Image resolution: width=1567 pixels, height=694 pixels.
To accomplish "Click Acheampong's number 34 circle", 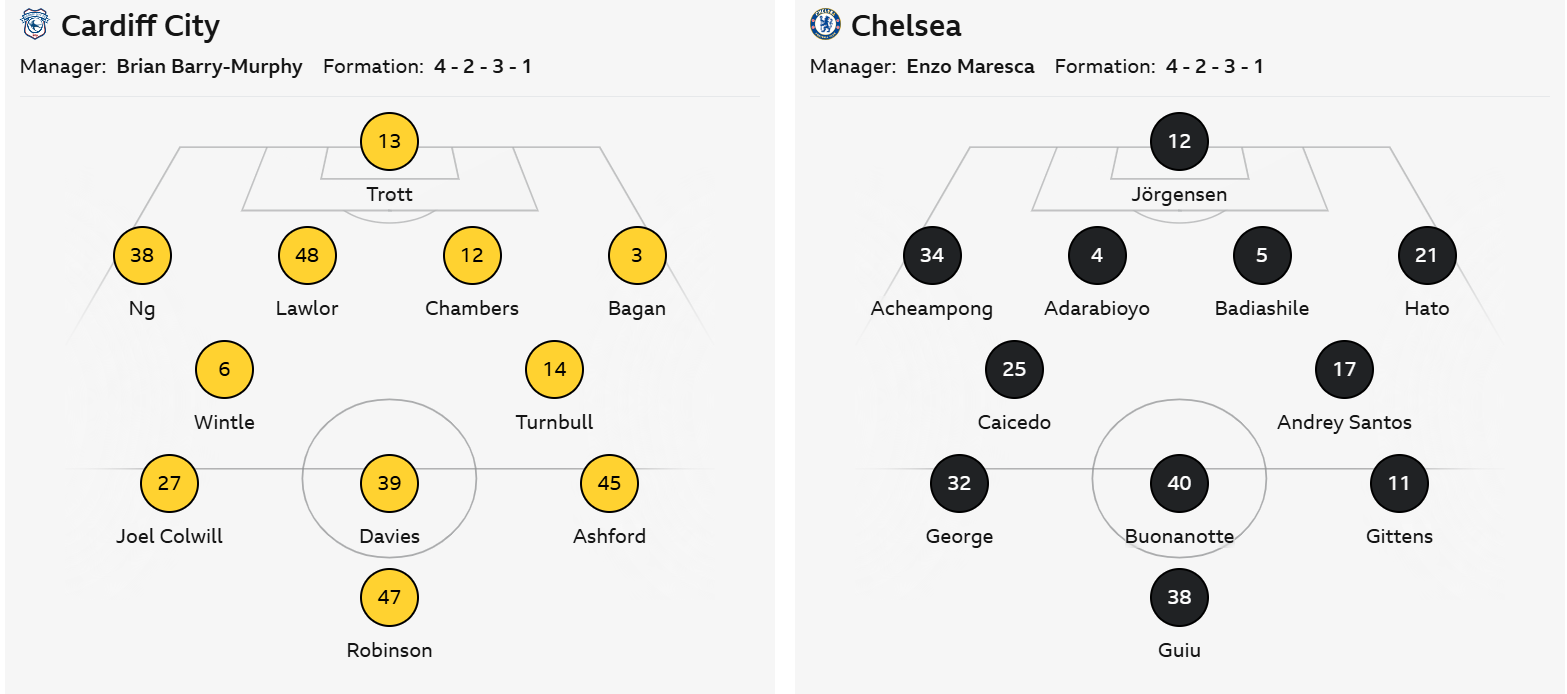I will coord(932,255).
